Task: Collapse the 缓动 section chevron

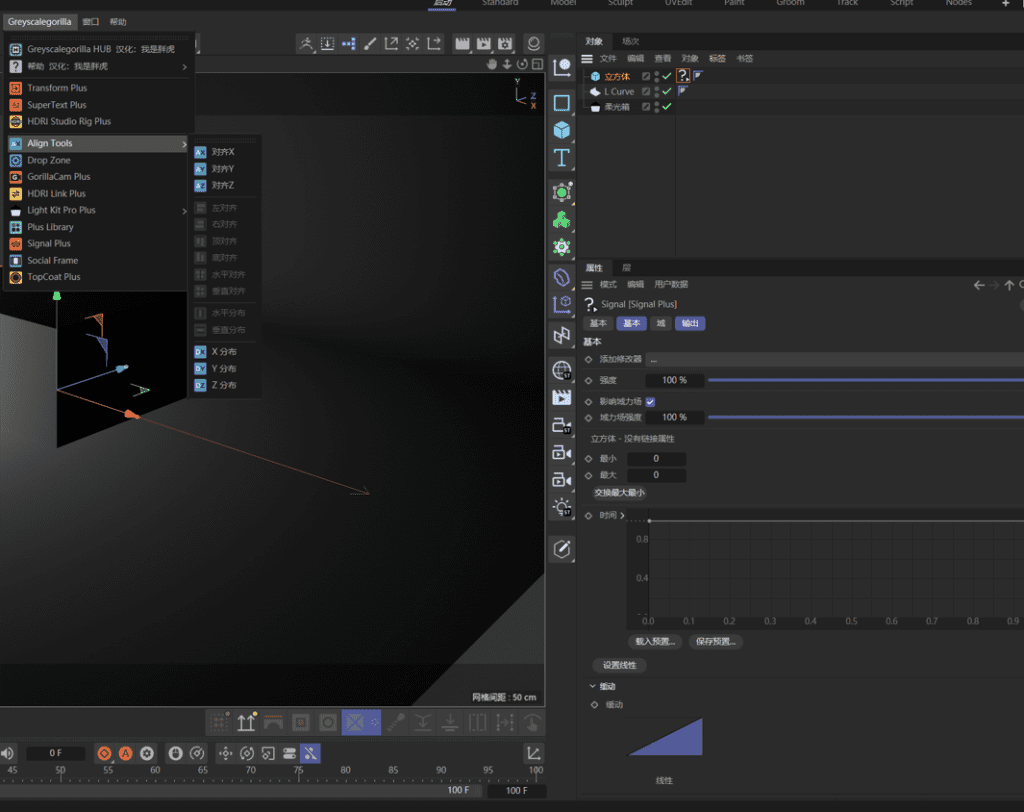Action: click(x=592, y=686)
